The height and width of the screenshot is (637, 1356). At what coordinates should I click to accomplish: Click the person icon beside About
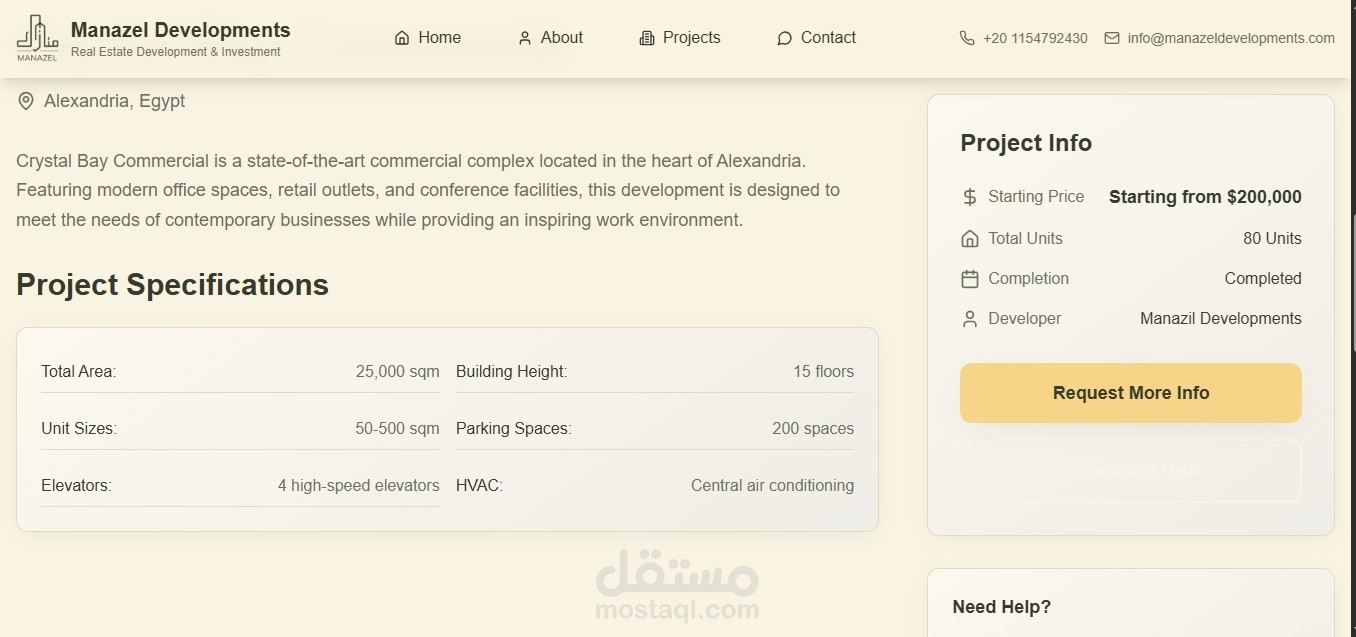[525, 38]
